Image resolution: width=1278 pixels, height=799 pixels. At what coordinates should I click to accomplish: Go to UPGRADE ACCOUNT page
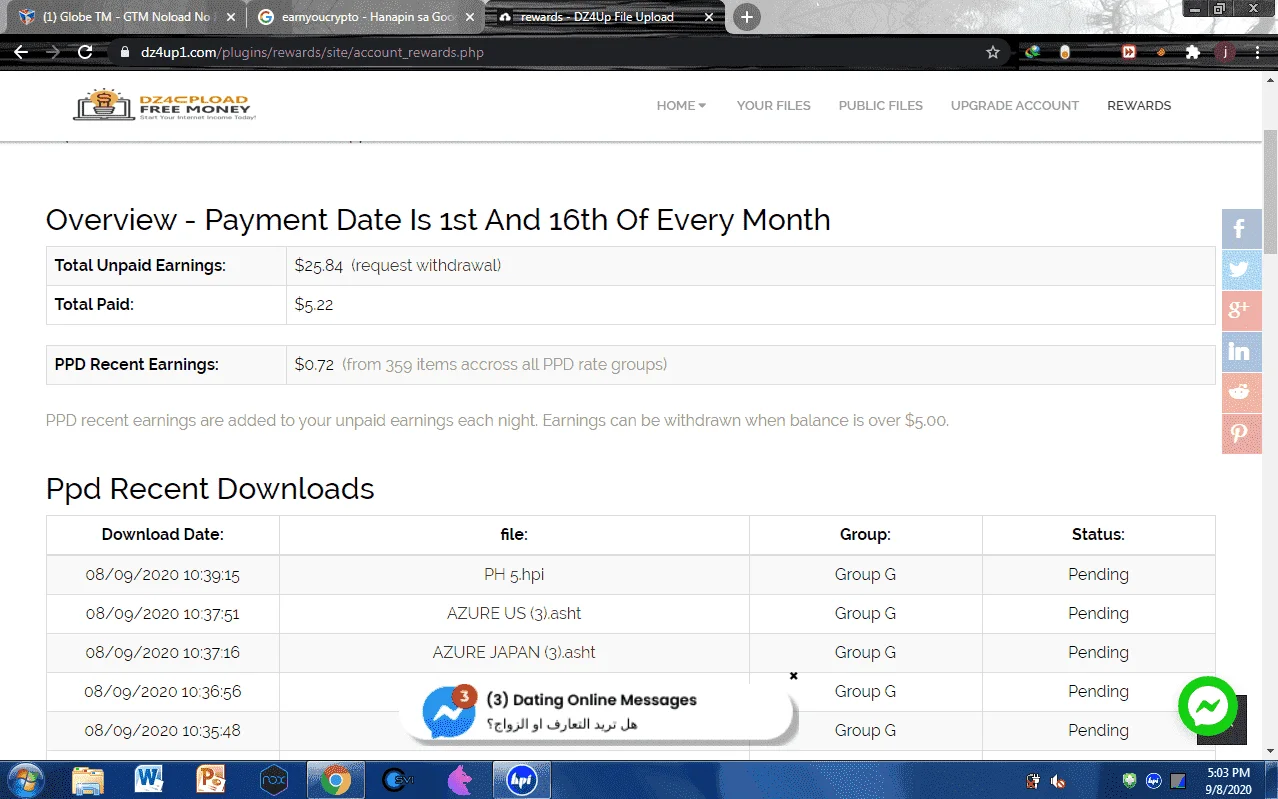(x=1015, y=105)
